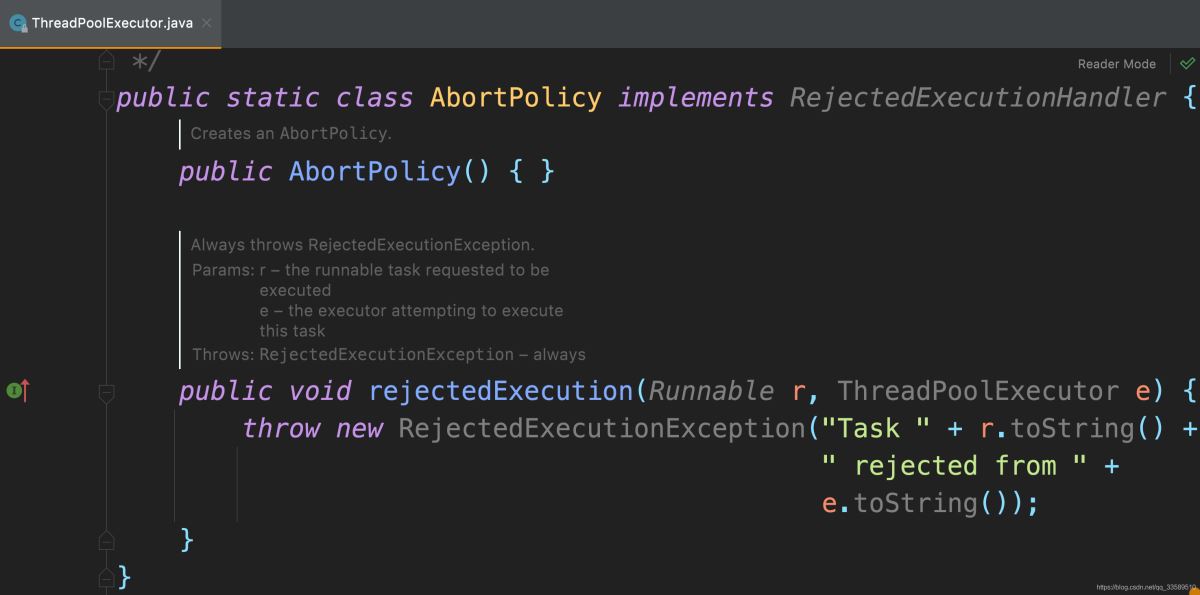The image size is (1200, 595).
Task: Click the fold-end marker at method closing brace
Action: 106,540
